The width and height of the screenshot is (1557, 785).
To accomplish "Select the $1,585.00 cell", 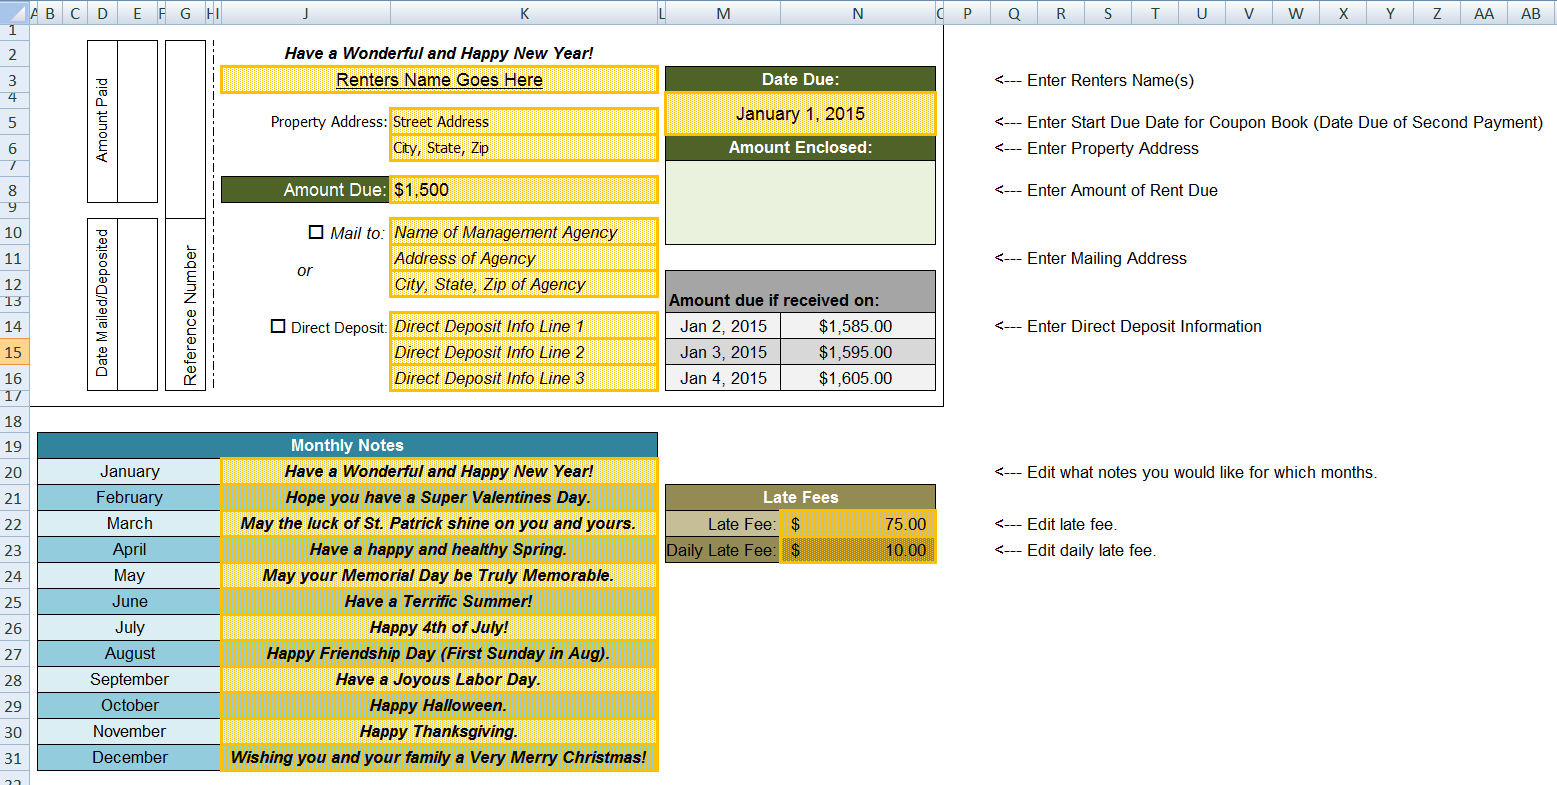I will [858, 326].
